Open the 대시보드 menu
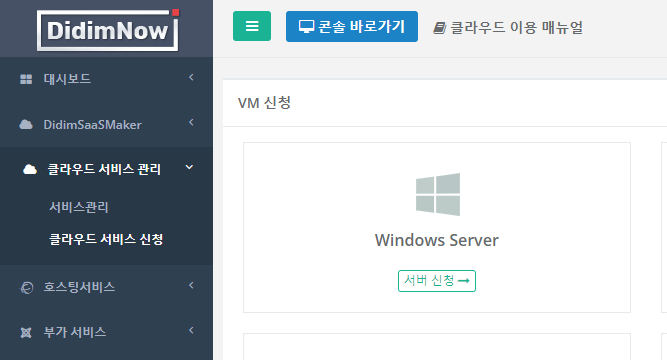 click(106, 79)
